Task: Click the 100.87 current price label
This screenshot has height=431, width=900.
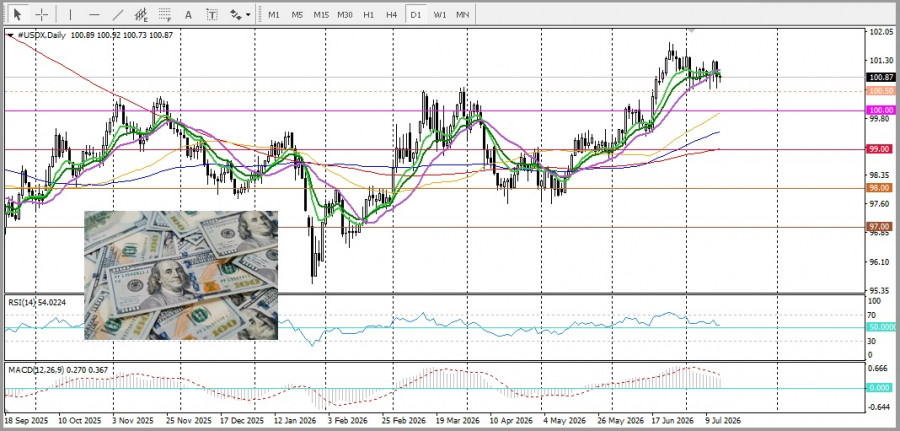Action: (881, 77)
